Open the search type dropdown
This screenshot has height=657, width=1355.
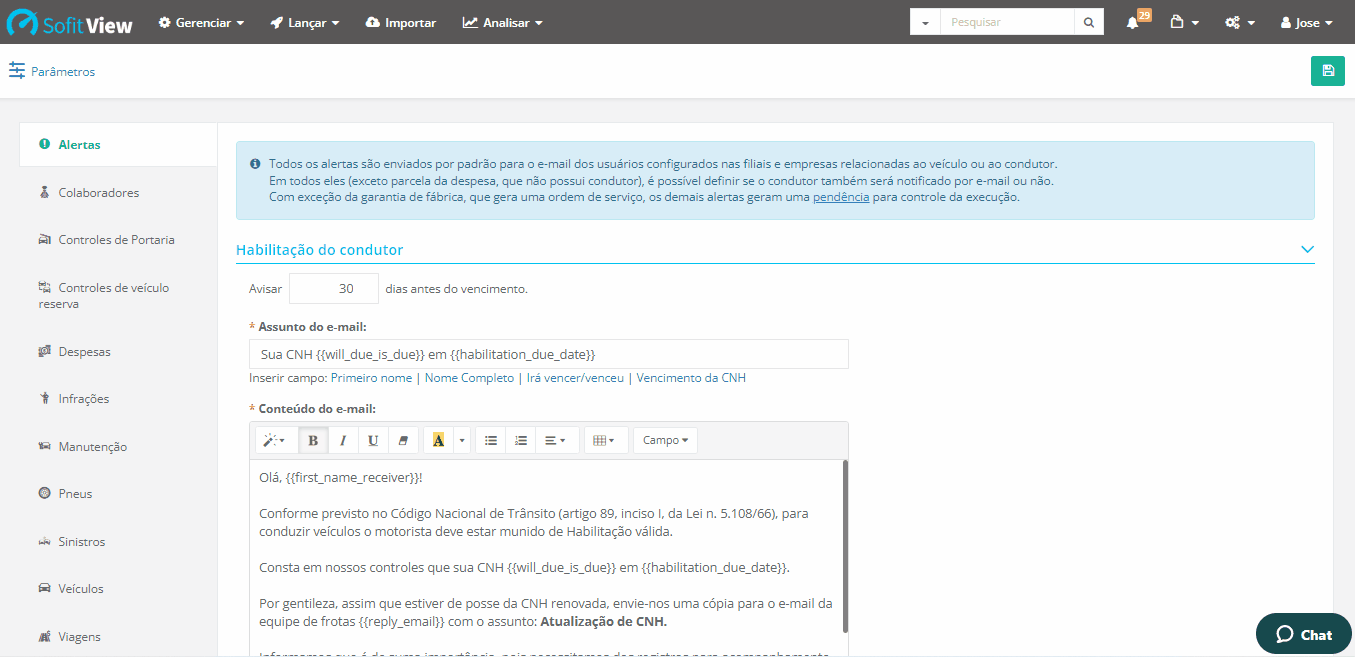tap(925, 22)
